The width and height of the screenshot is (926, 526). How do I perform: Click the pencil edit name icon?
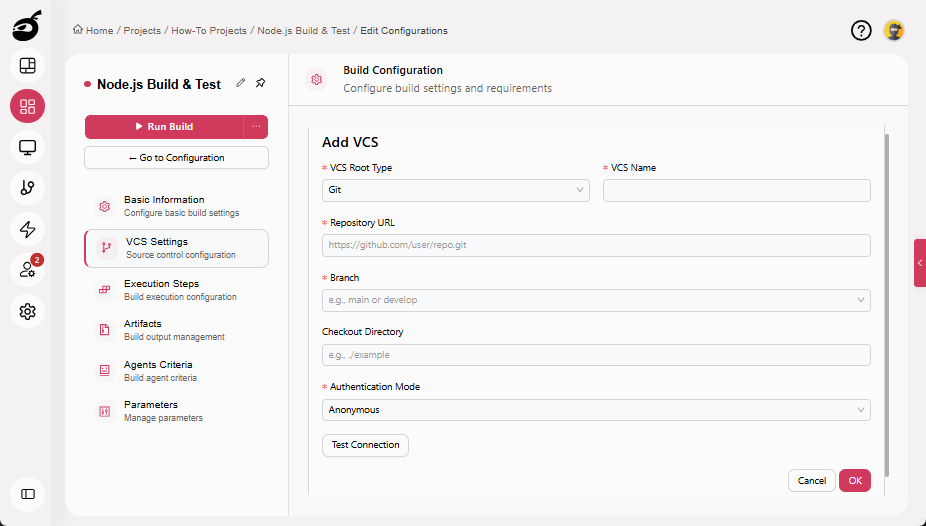tap(240, 83)
